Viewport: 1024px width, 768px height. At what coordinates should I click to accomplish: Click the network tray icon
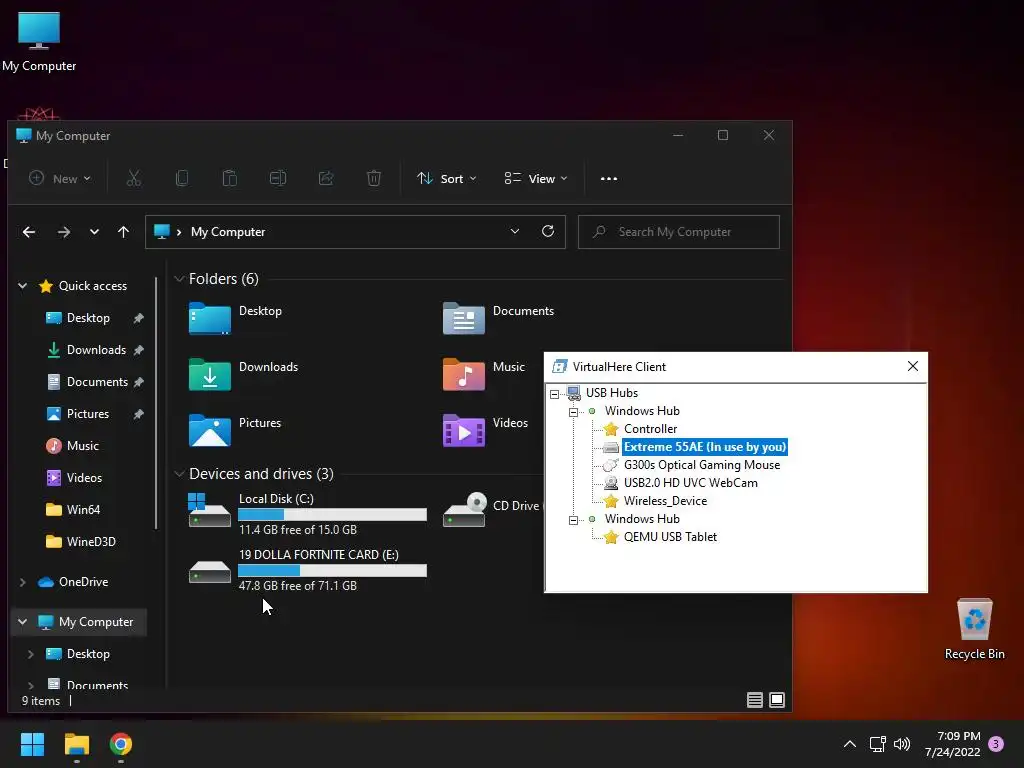click(877, 744)
